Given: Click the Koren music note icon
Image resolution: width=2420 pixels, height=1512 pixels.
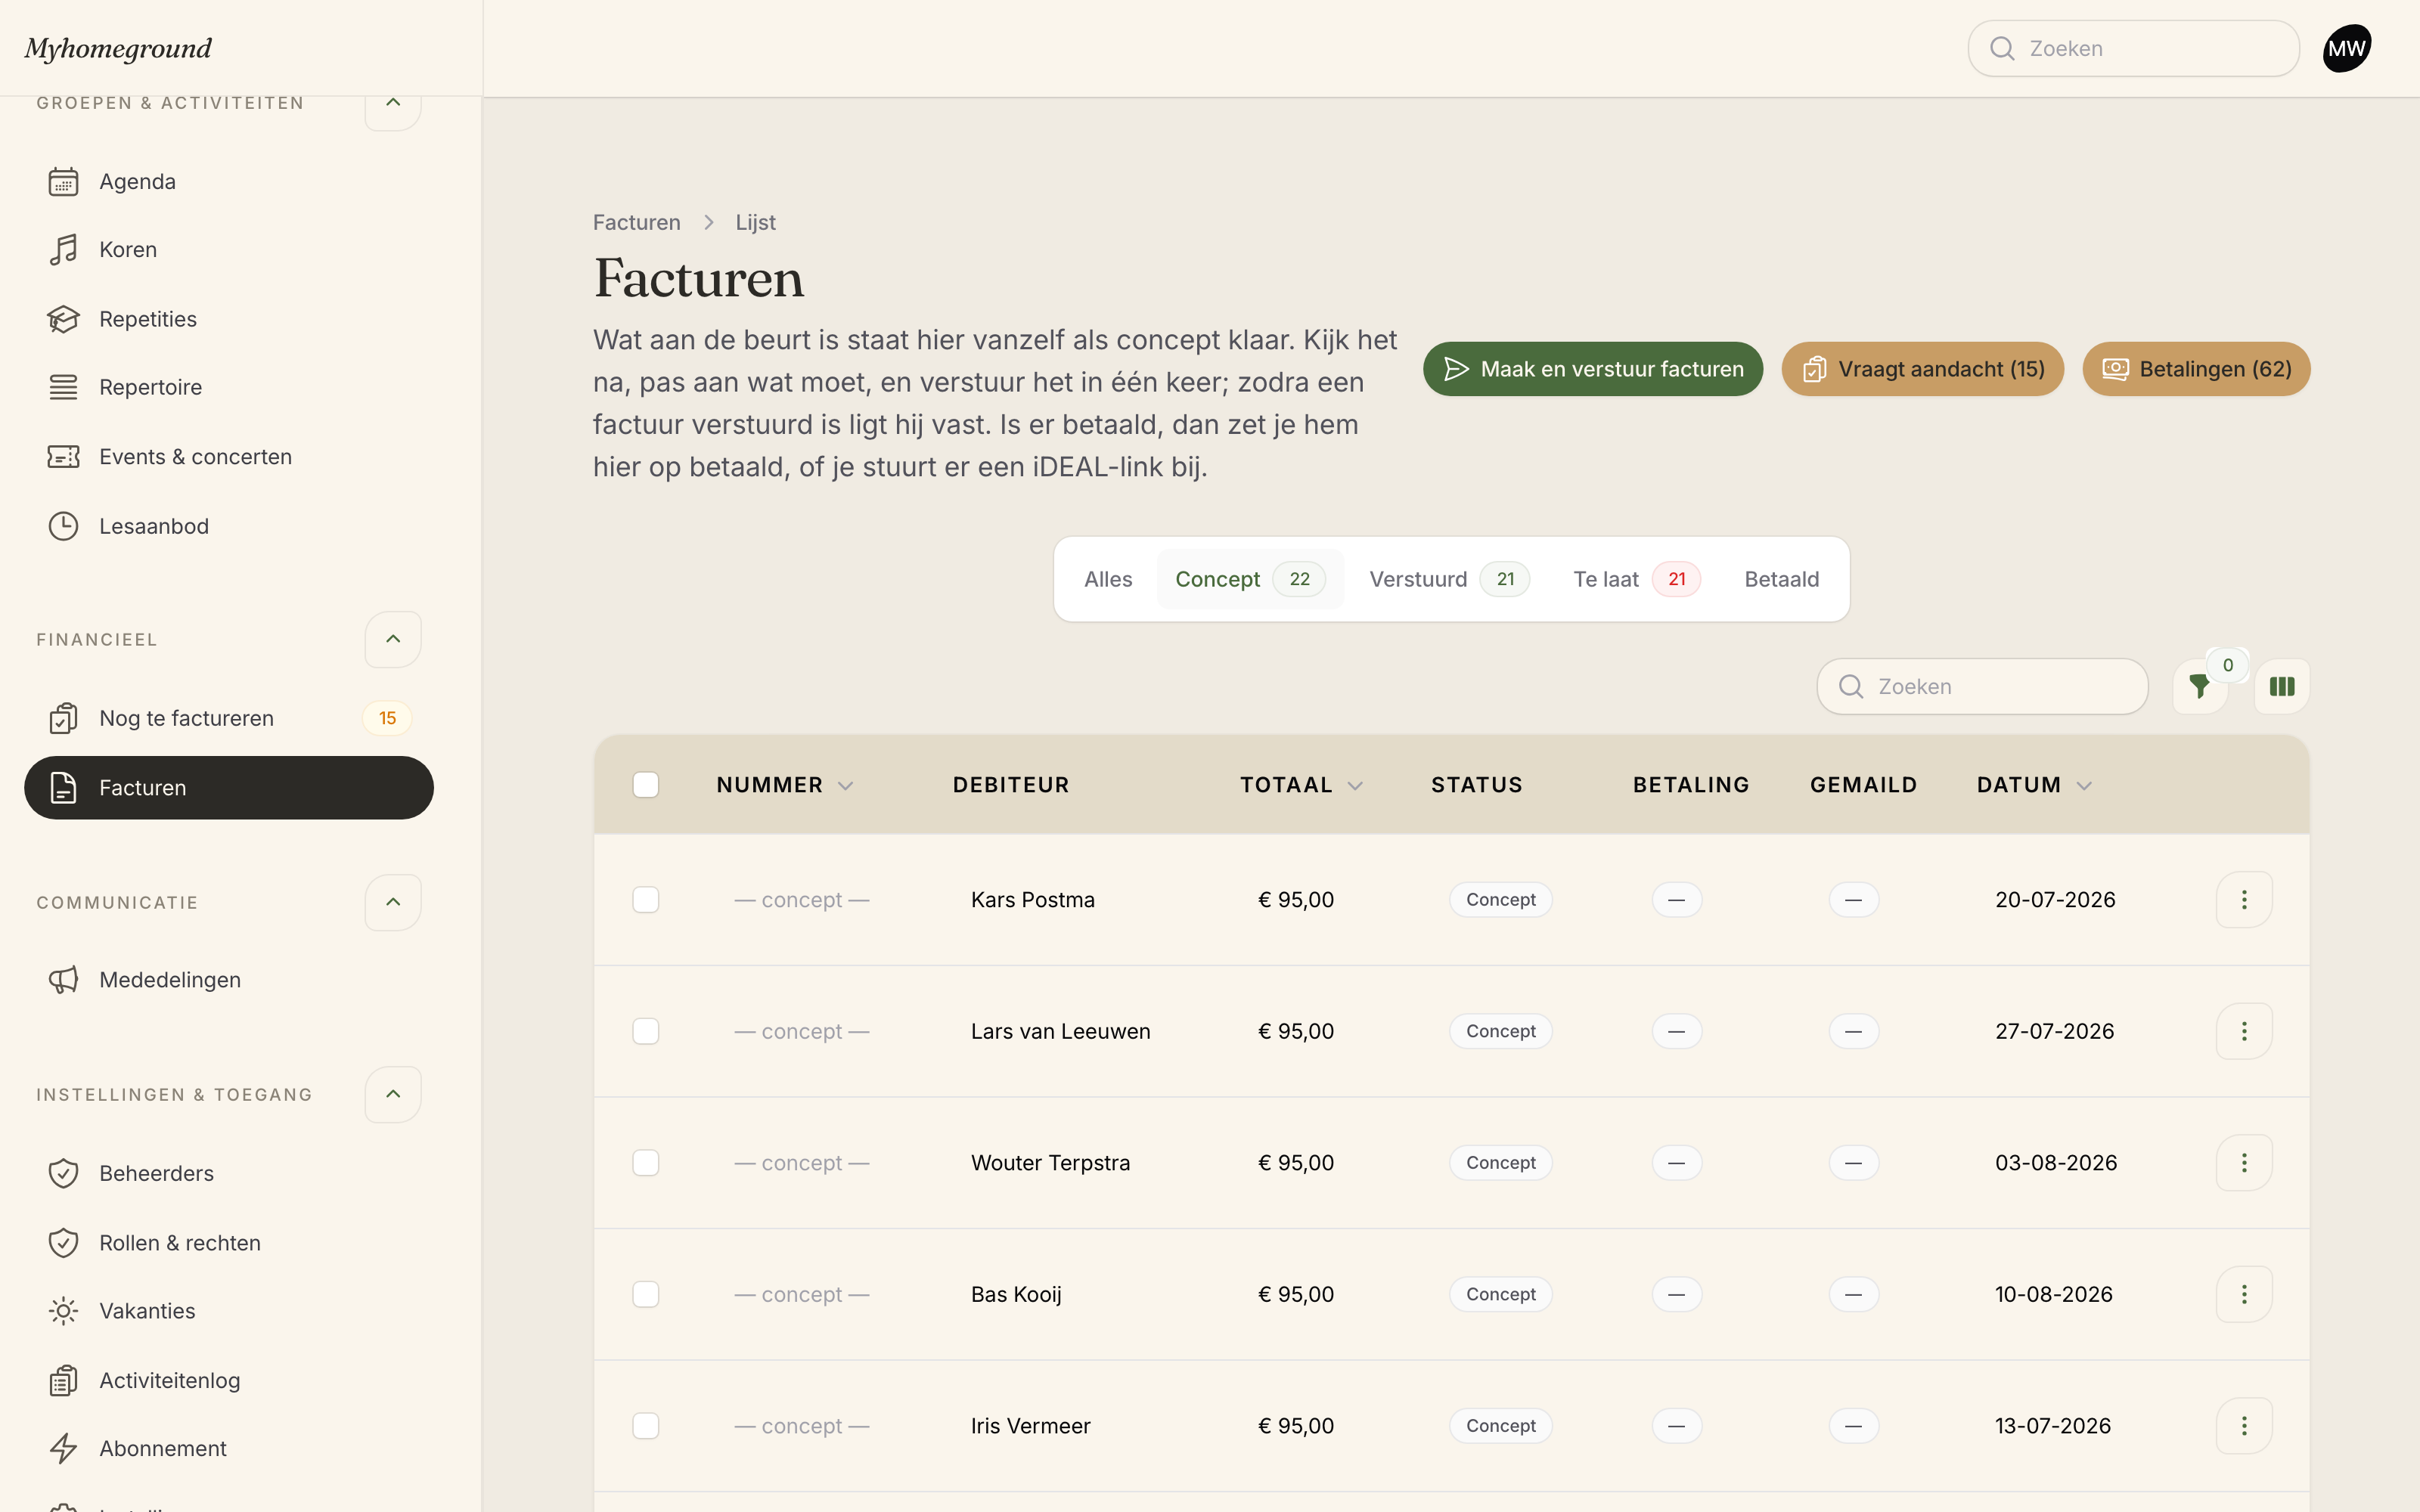Looking at the screenshot, I should point(63,249).
